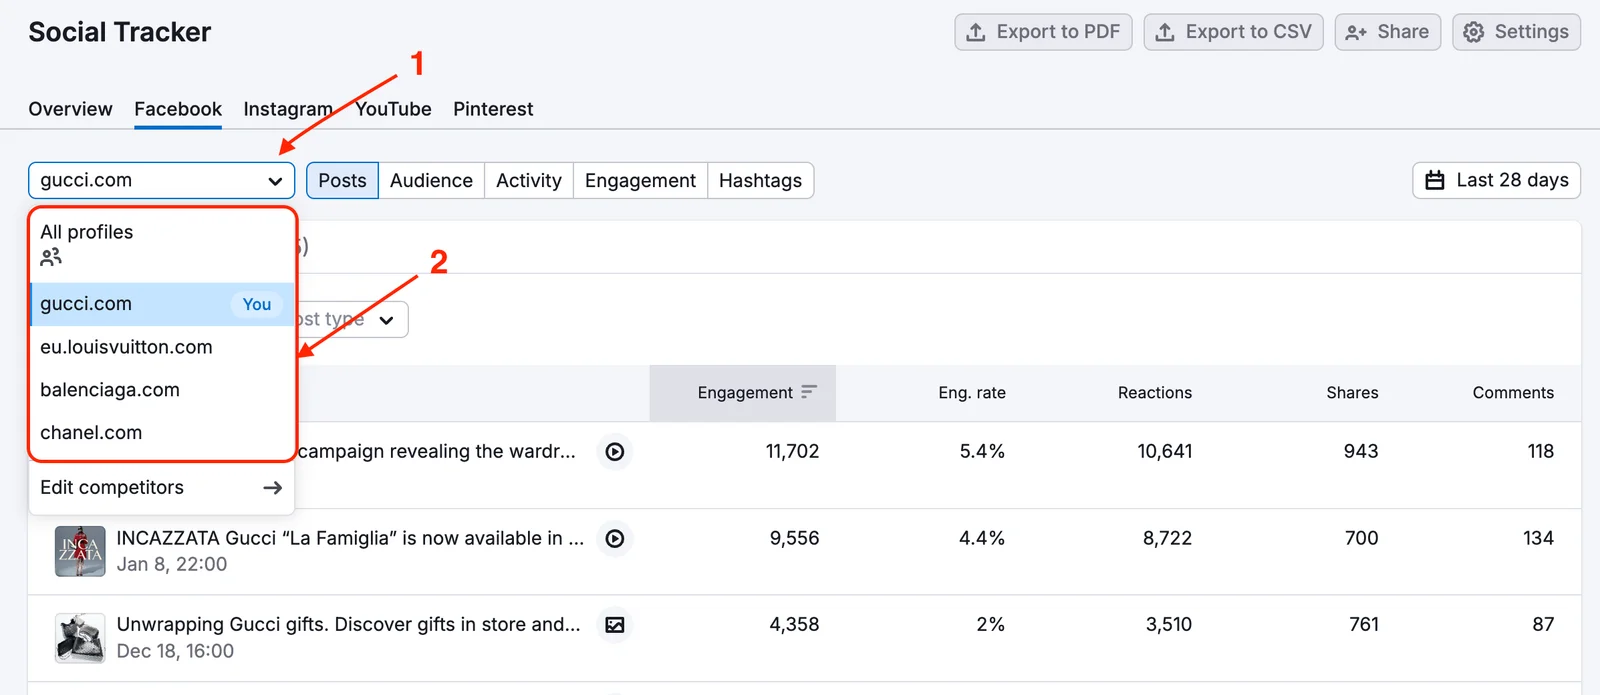Choose chanel.com from the profile list

tap(162, 433)
